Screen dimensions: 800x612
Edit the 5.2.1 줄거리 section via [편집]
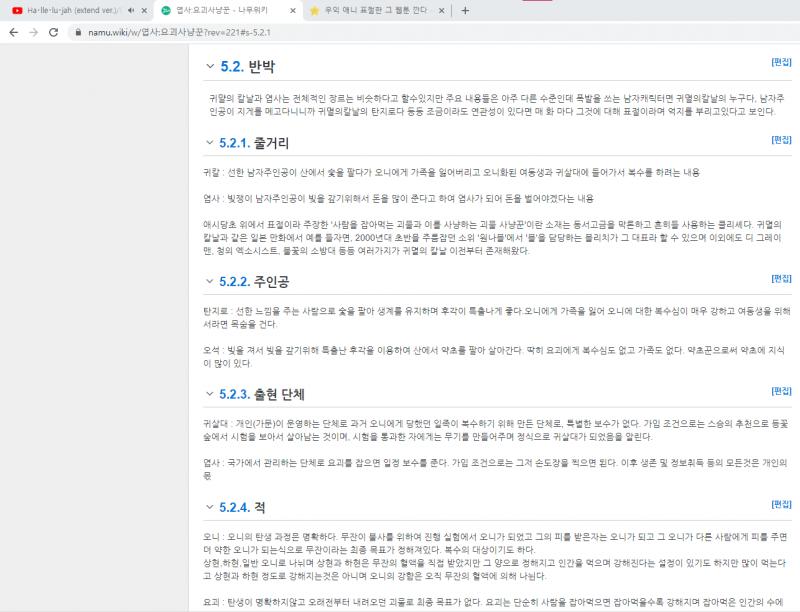point(781,140)
